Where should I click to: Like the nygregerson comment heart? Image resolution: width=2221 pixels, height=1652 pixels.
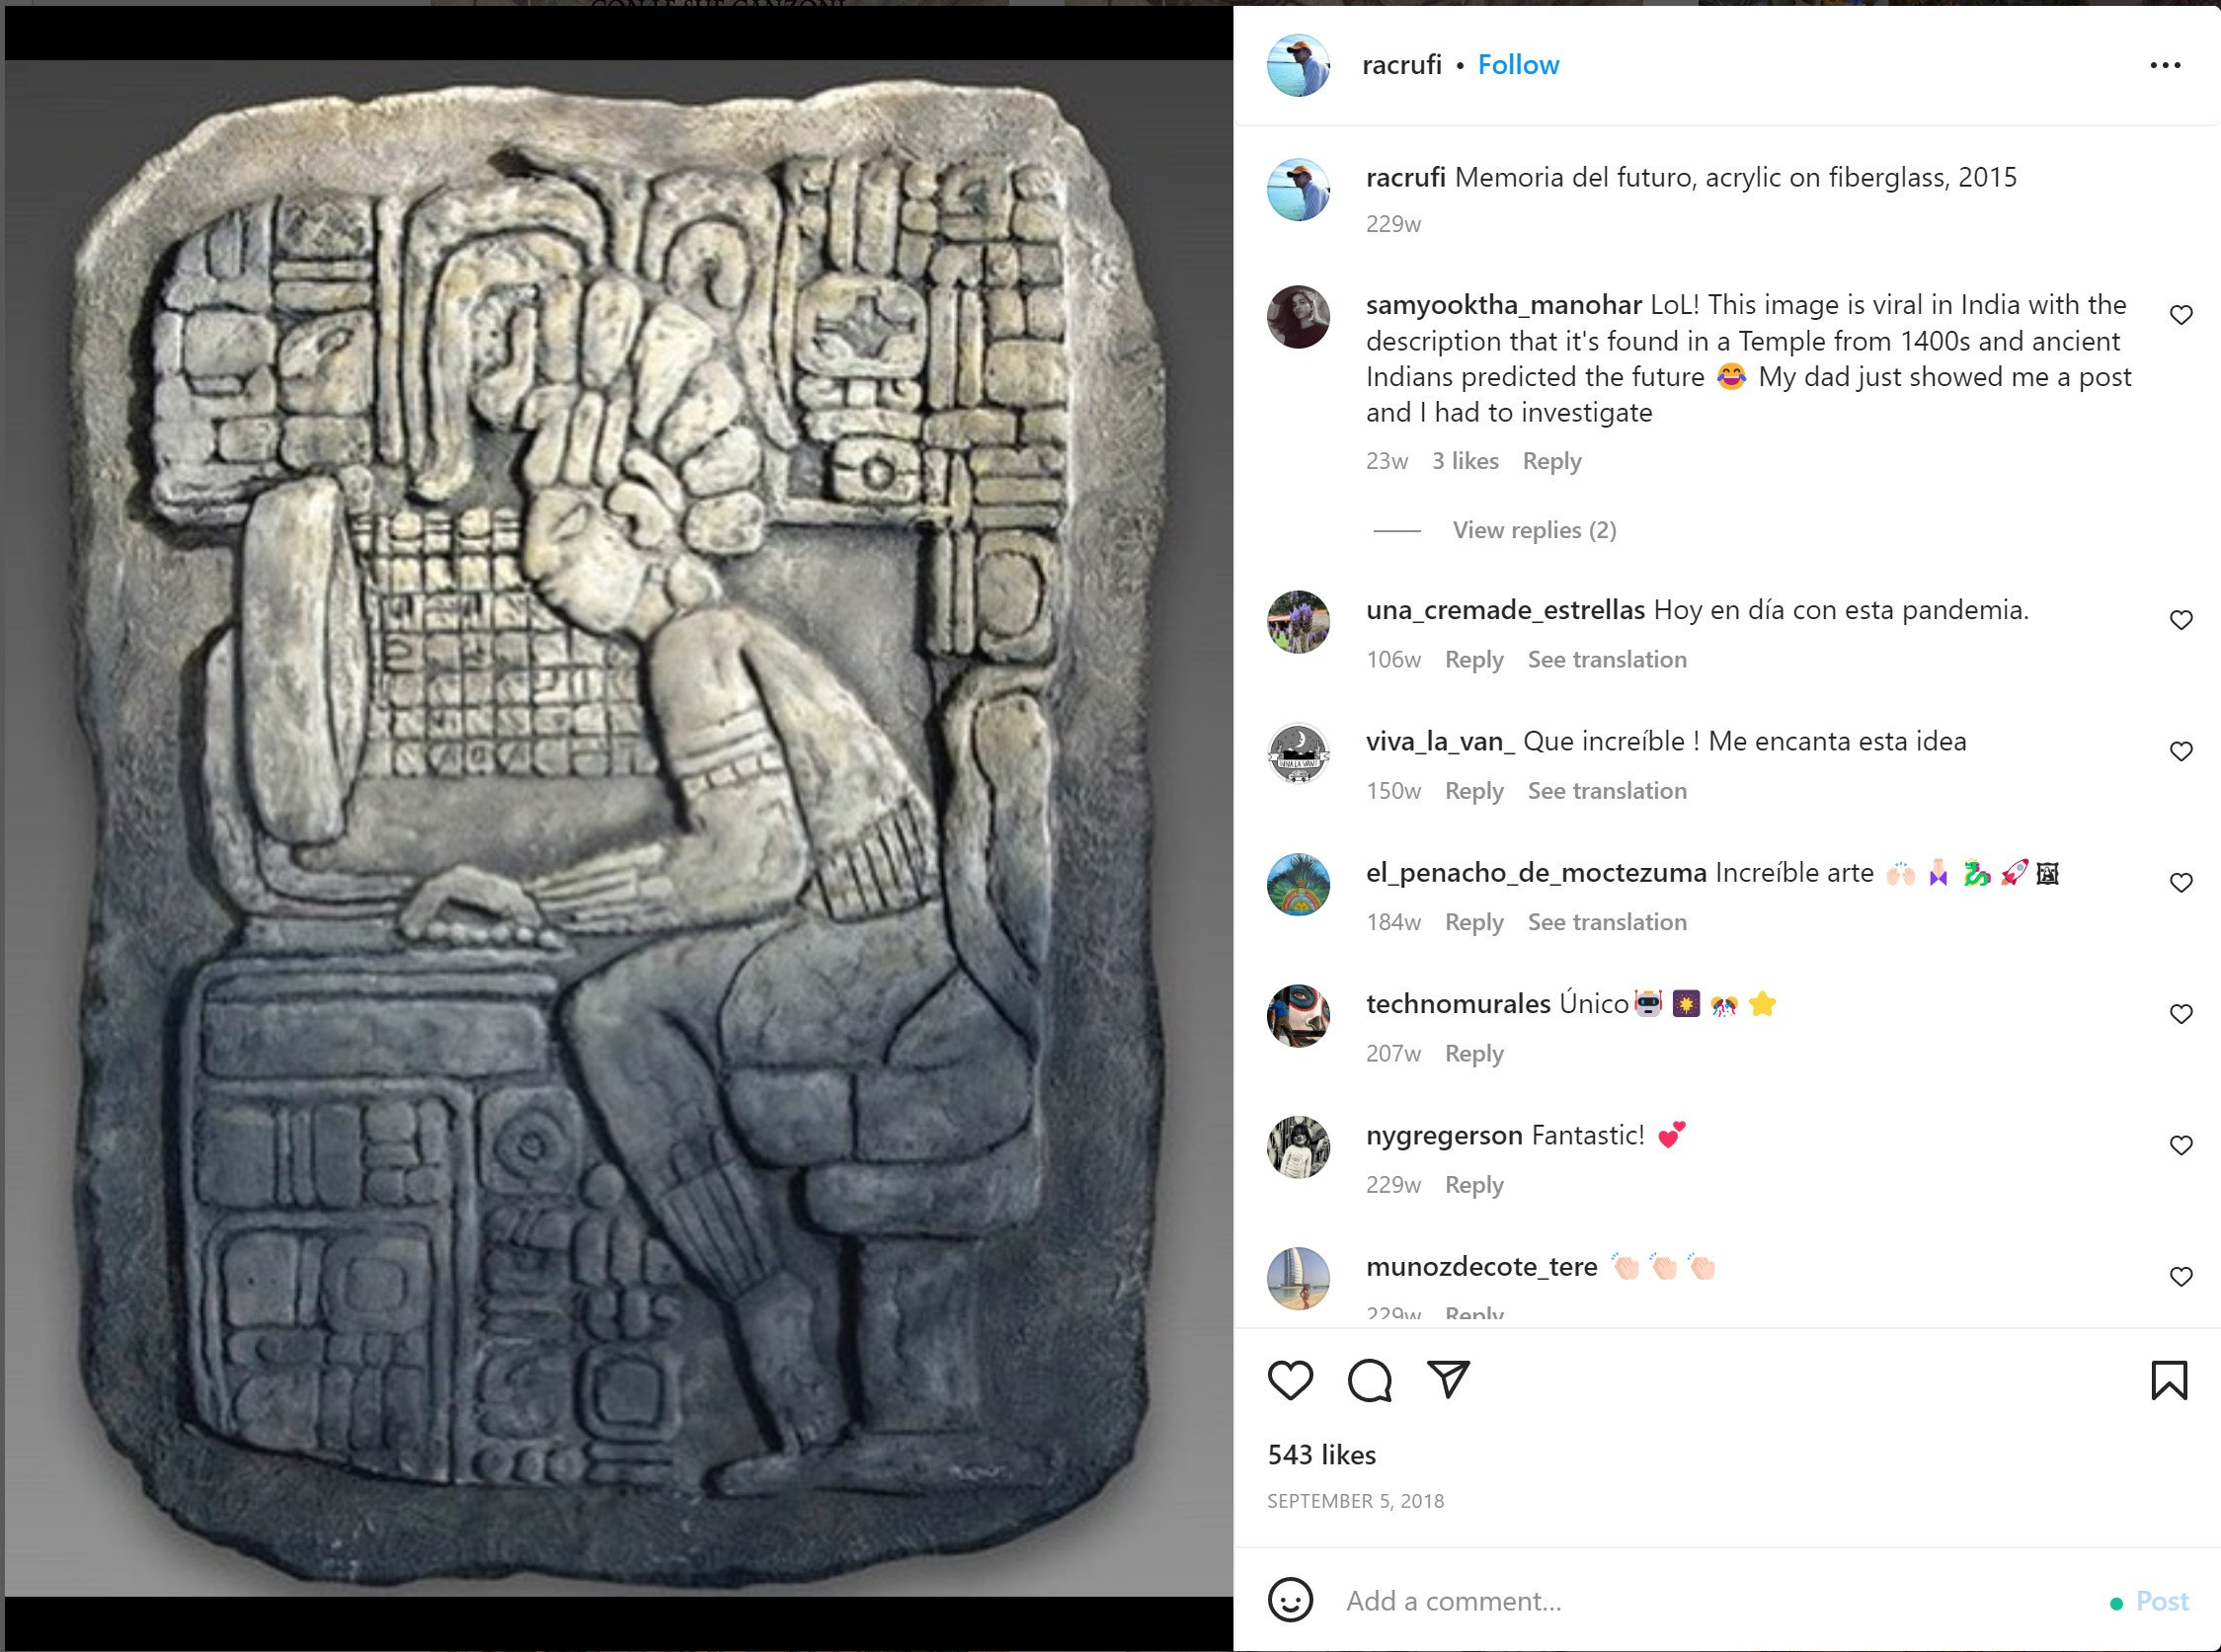tap(2181, 1145)
